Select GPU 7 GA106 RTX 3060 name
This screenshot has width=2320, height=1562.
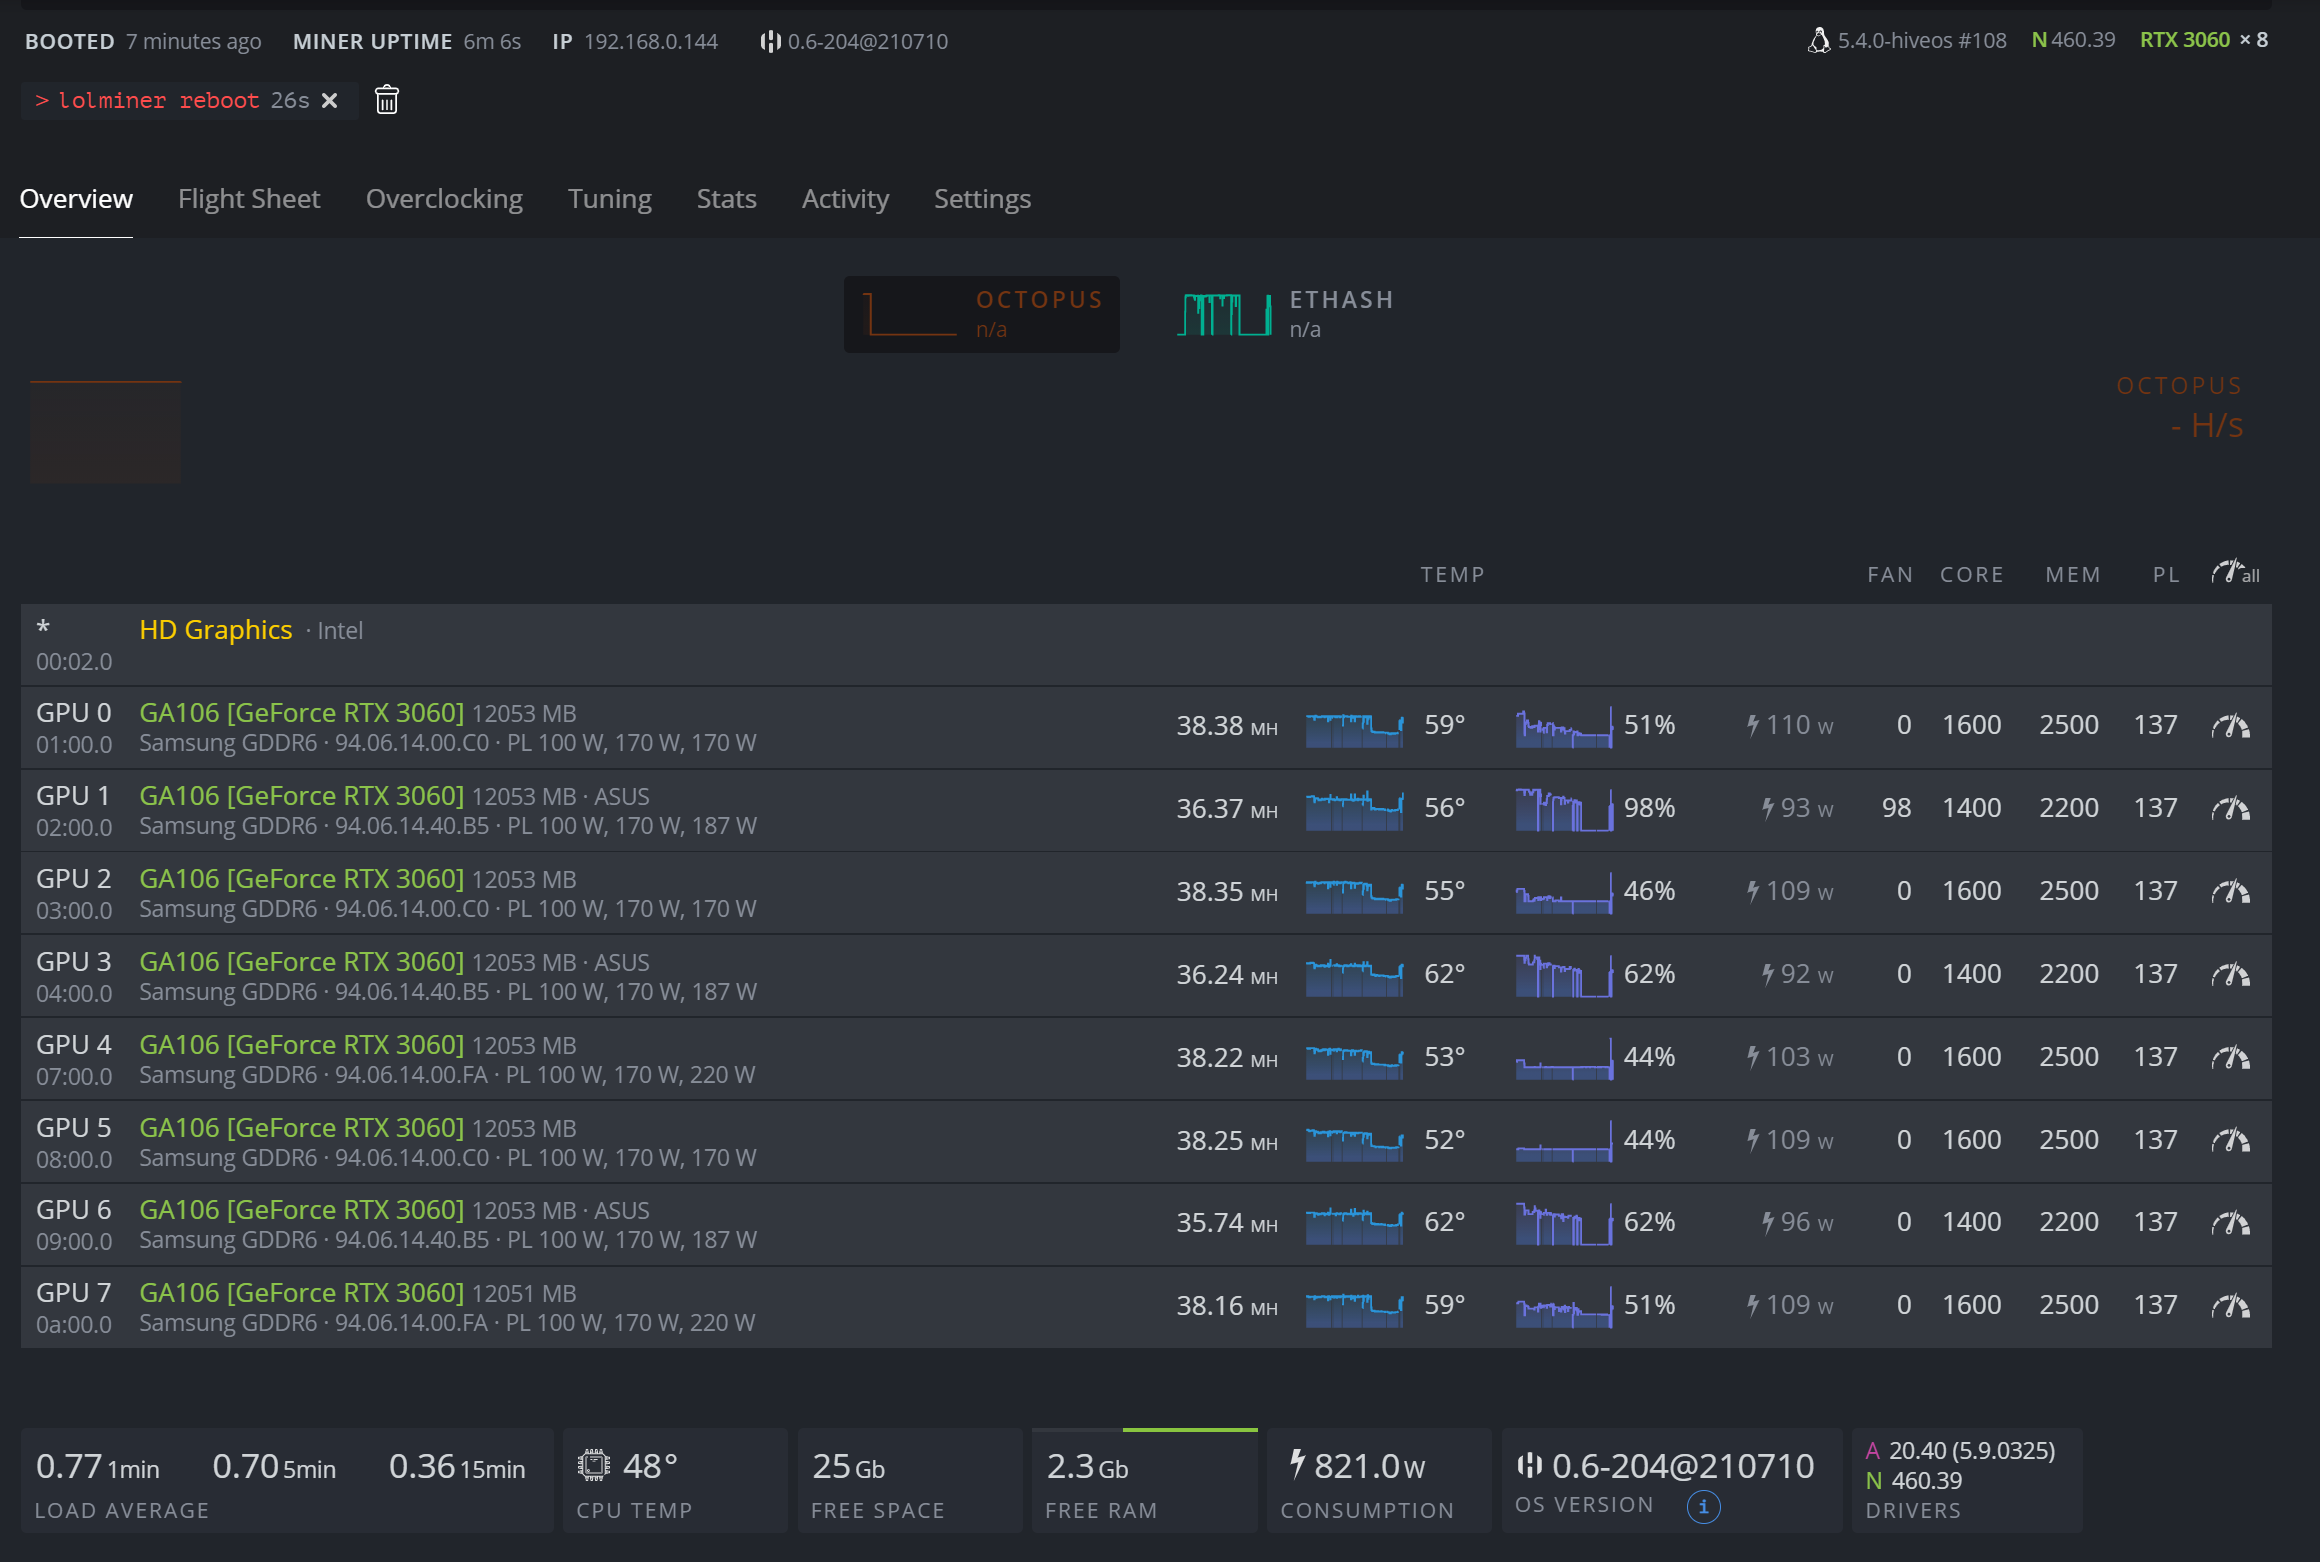tap(301, 1293)
